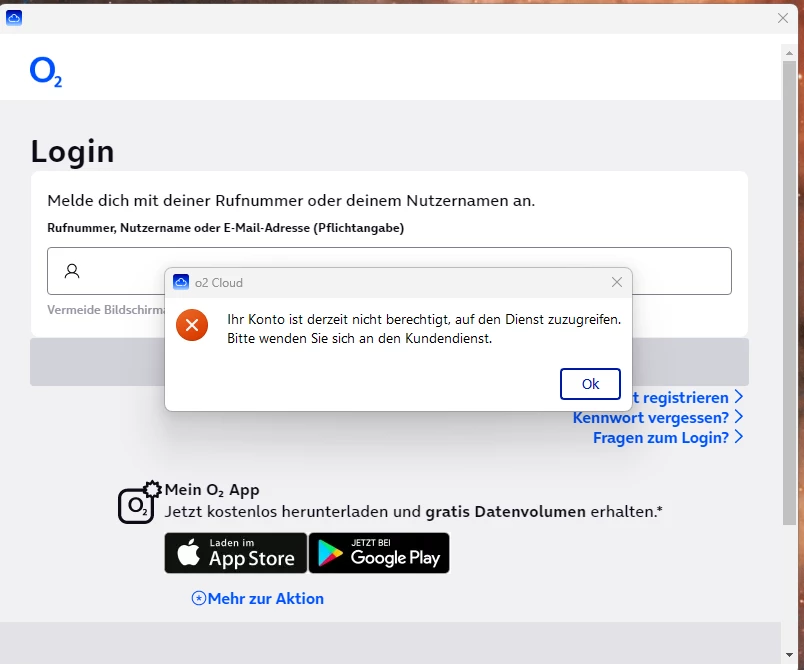Click the 'gratis Datenvolumen' promo text

[506, 512]
